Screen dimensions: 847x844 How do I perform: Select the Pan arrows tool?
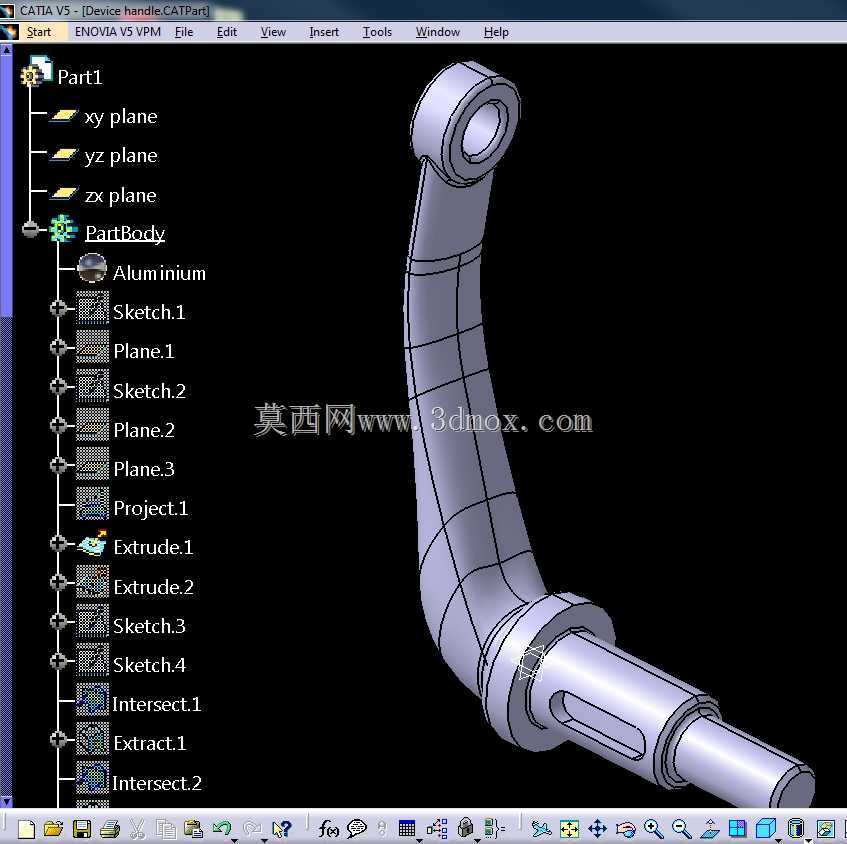pyautogui.click(x=597, y=828)
